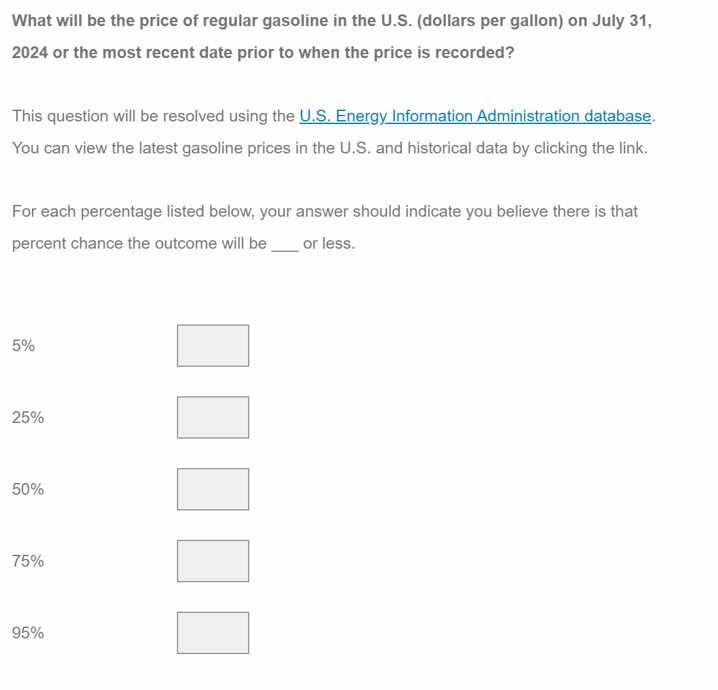
Task: Click the 'percent chance the outcome will be' text
Action: 139,243
